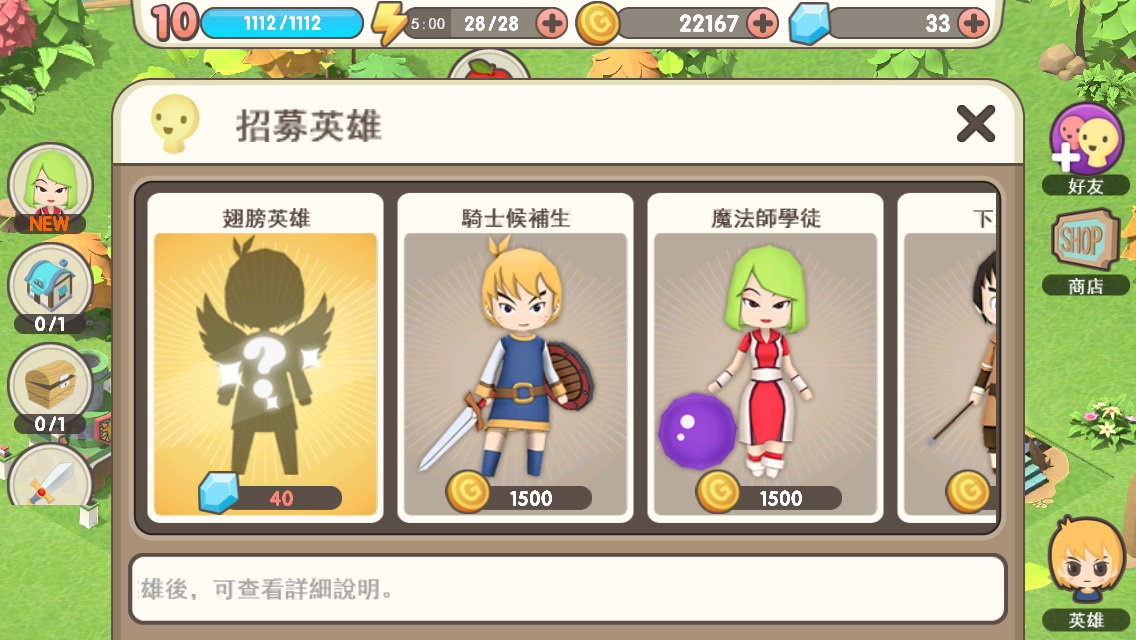Image resolution: width=1136 pixels, height=640 pixels.
Task: Close the 招募英雄 recruit window
Action: pos(975,123)
